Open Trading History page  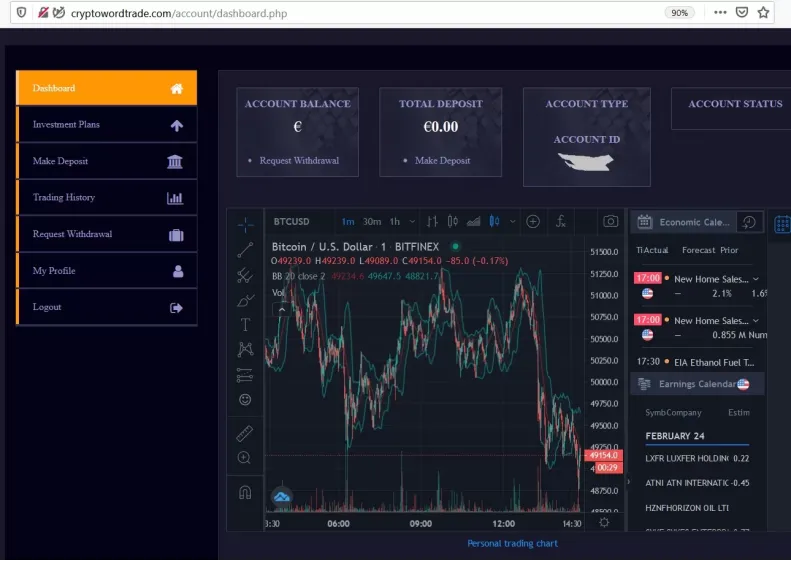(106, 198)
